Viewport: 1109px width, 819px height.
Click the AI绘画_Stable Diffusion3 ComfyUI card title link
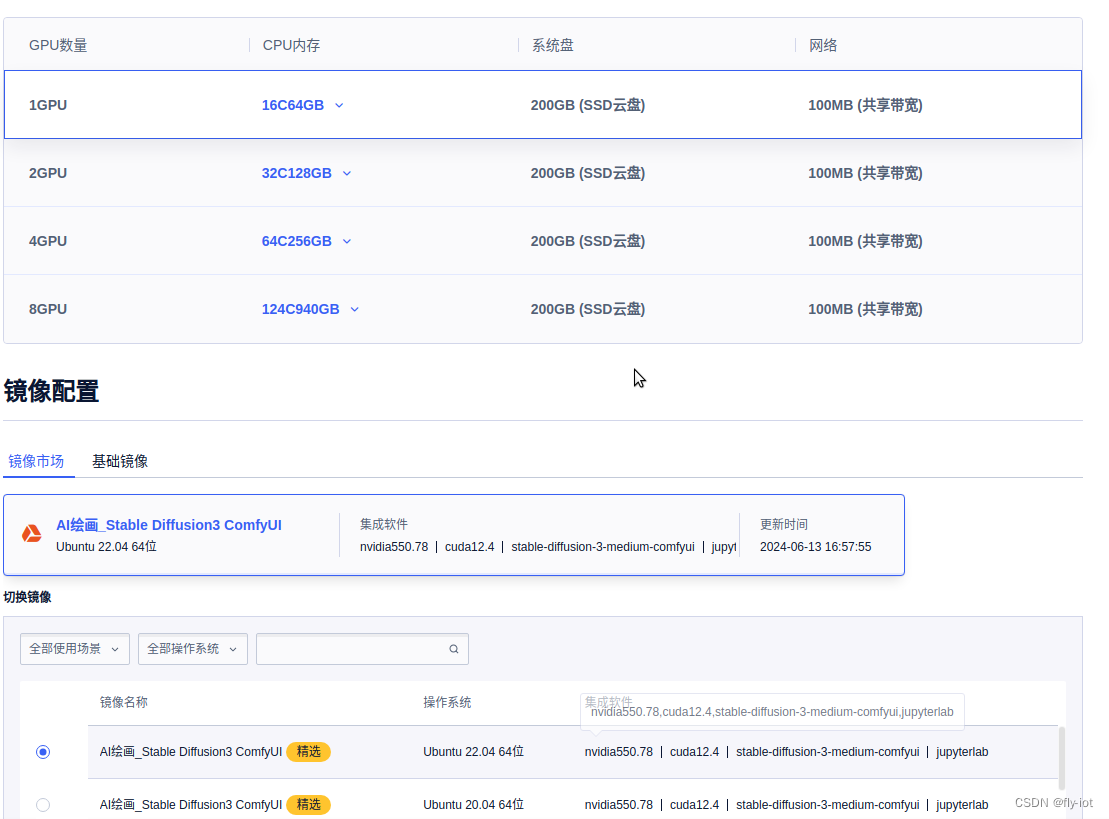tap(169, 525)
